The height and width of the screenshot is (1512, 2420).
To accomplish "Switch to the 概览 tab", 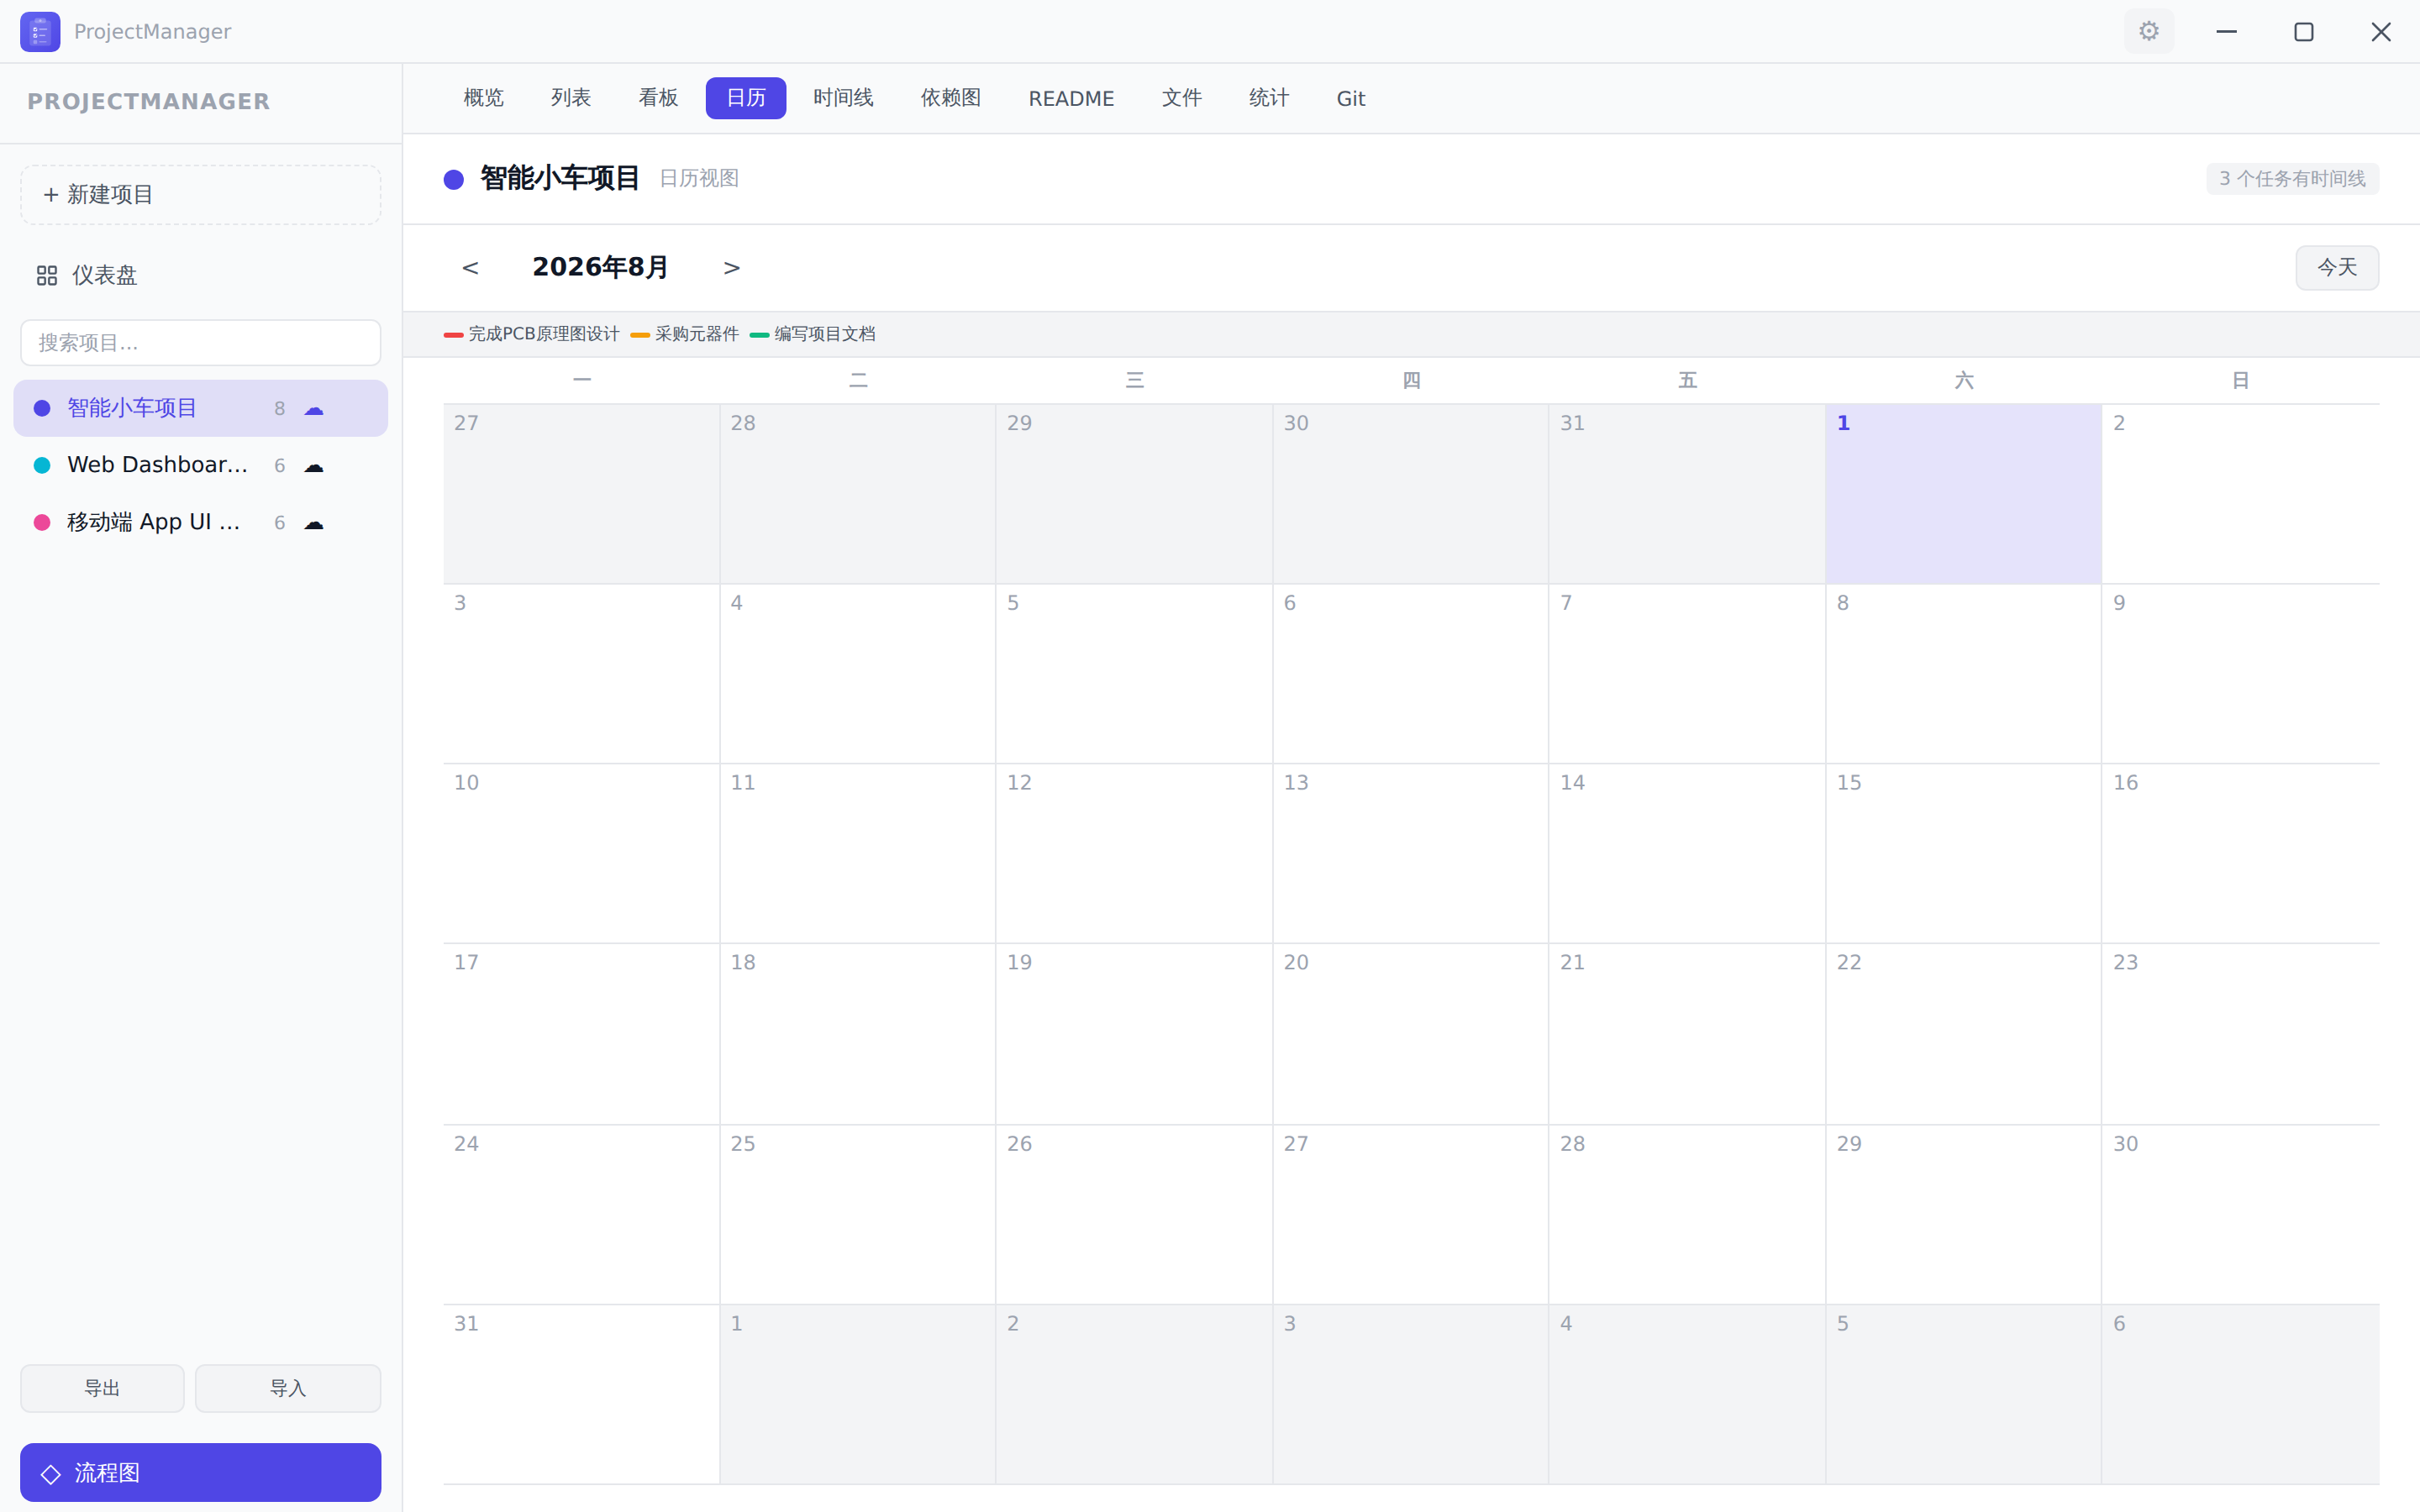I will point(484,98).
